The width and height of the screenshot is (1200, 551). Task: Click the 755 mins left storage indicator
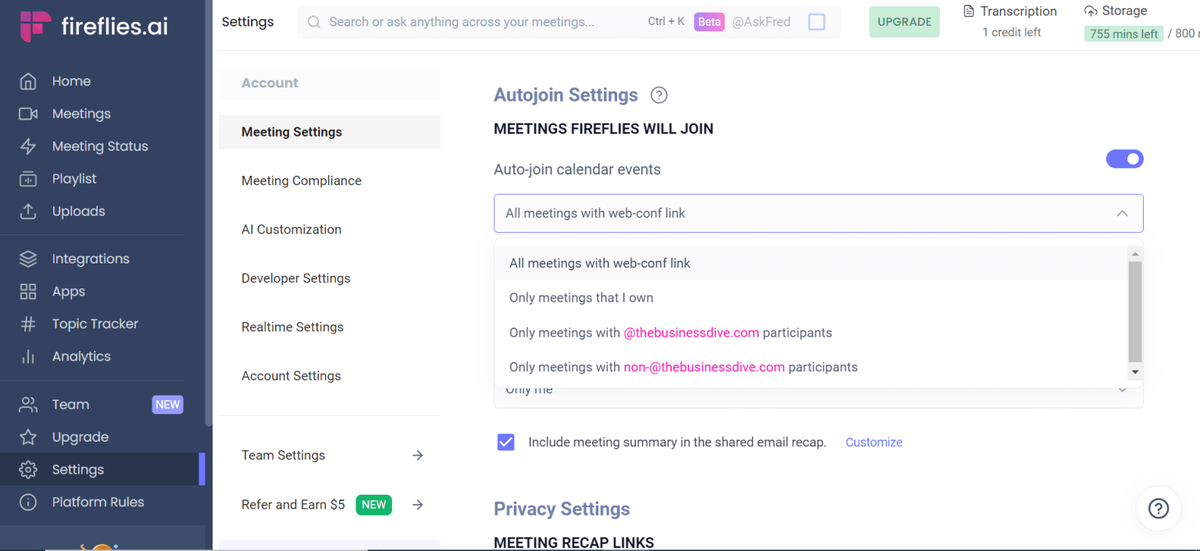point(1124,34)
